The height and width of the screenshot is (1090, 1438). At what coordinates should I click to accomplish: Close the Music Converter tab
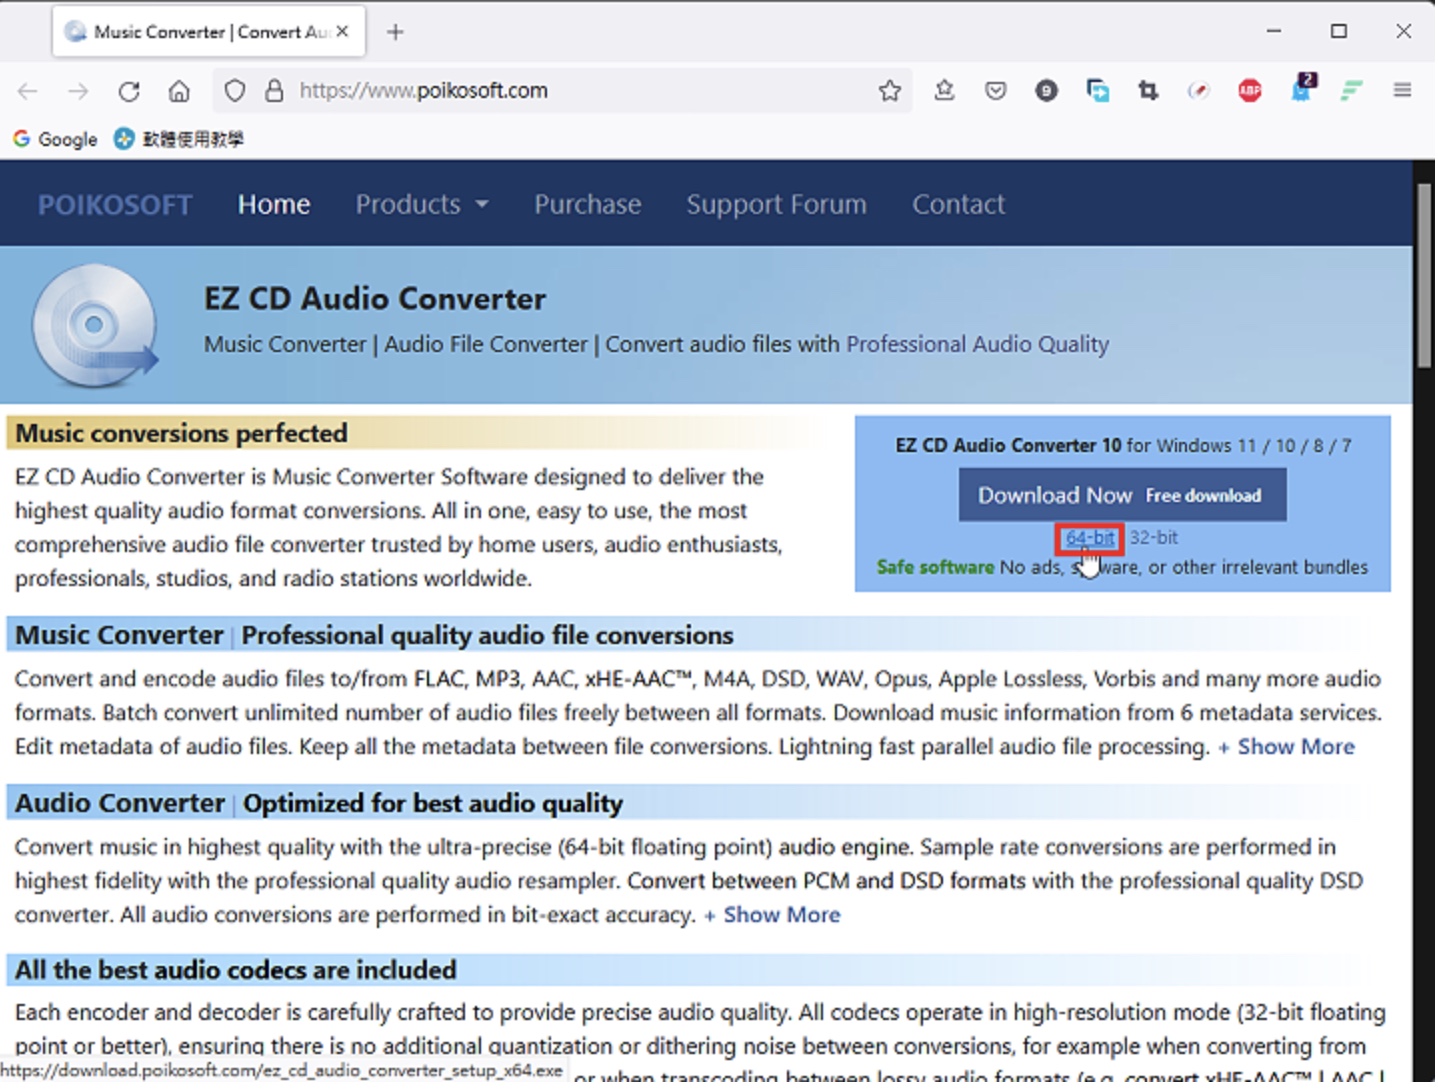pos(342,31)
